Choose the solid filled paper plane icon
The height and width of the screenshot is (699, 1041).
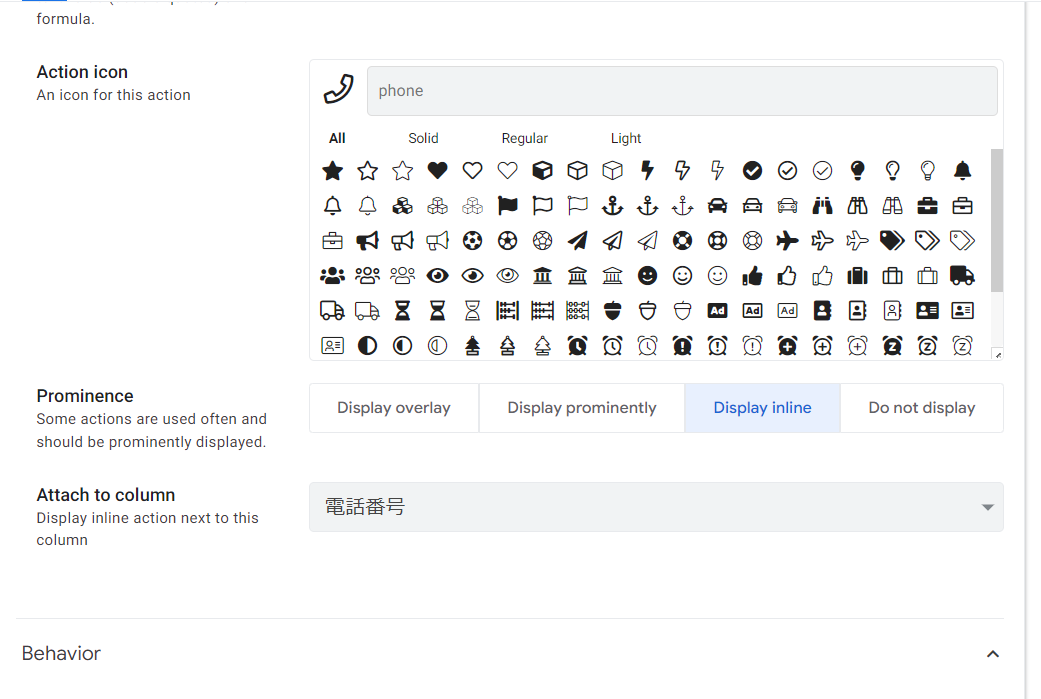pos(578,240)
